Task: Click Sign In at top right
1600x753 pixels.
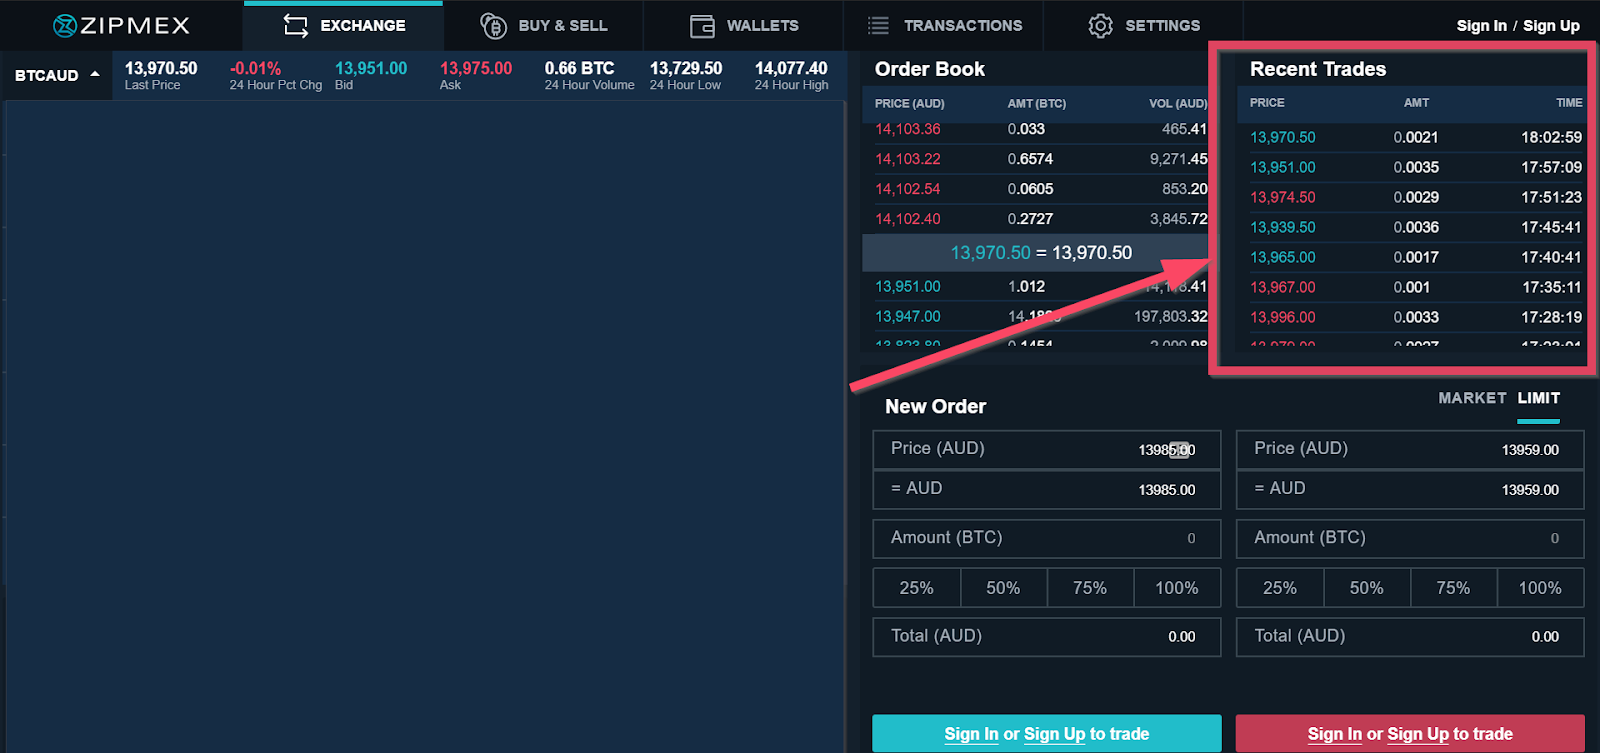Action: 1481,26
